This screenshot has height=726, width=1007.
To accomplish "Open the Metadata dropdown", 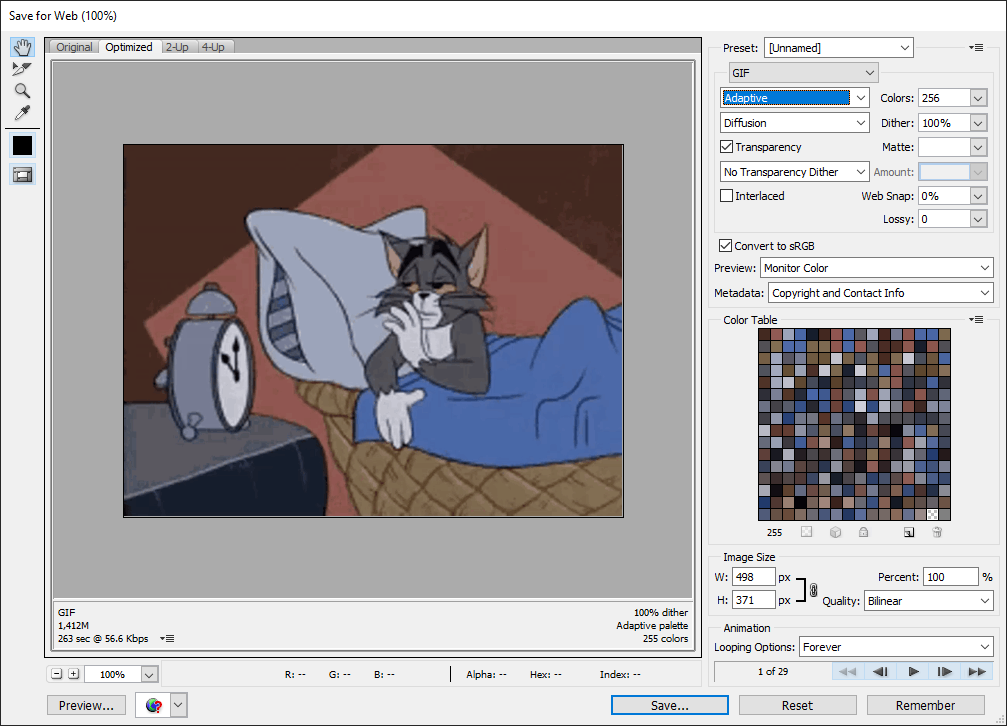I will coord(880,293).
